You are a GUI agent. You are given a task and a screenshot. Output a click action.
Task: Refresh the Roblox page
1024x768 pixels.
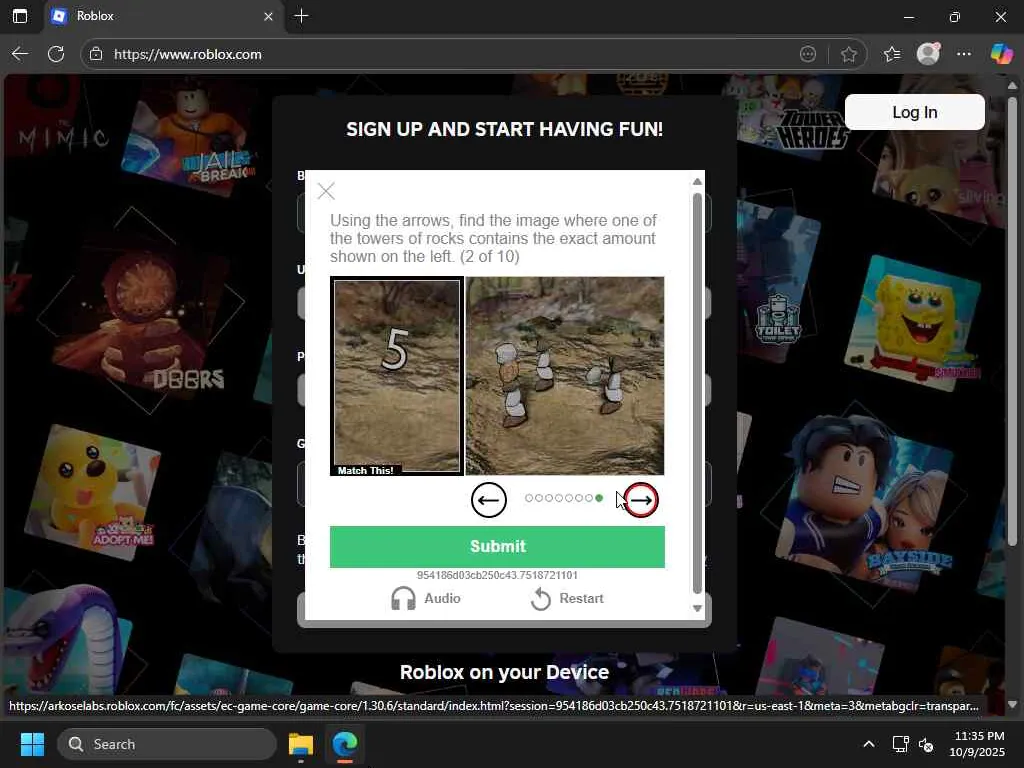coord(56,54)
